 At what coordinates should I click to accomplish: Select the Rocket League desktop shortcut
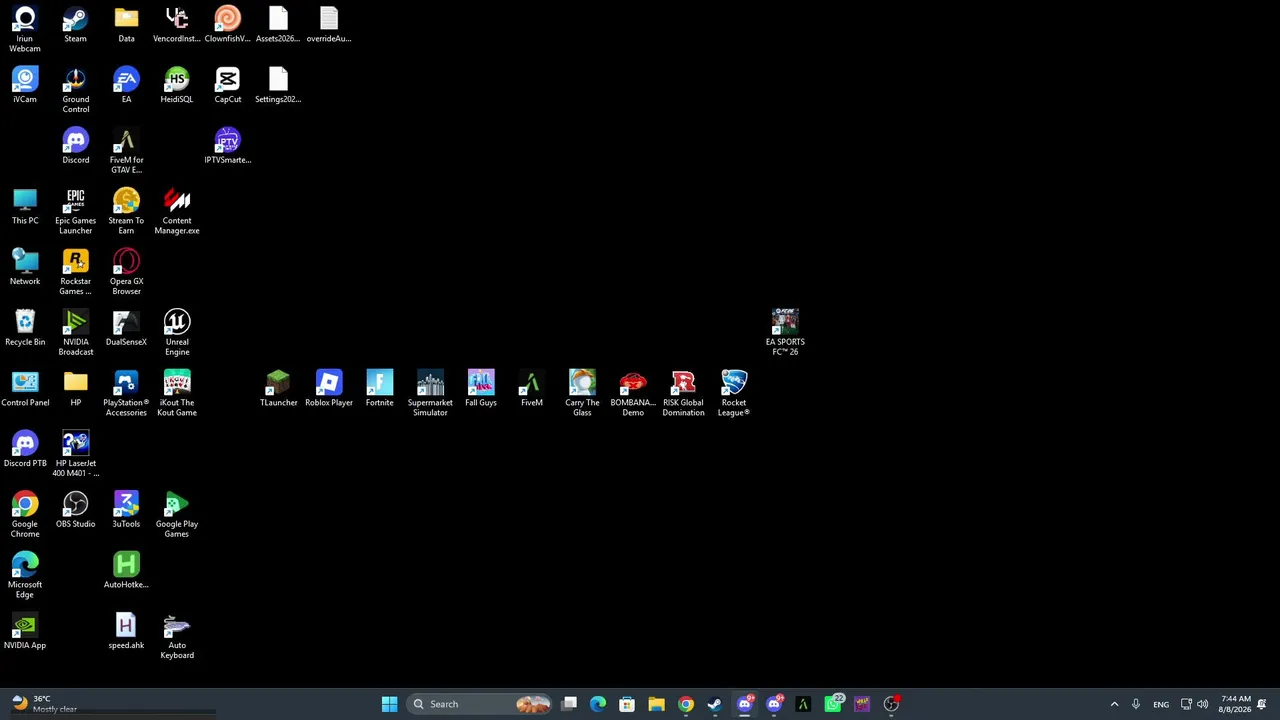[734, 395]
